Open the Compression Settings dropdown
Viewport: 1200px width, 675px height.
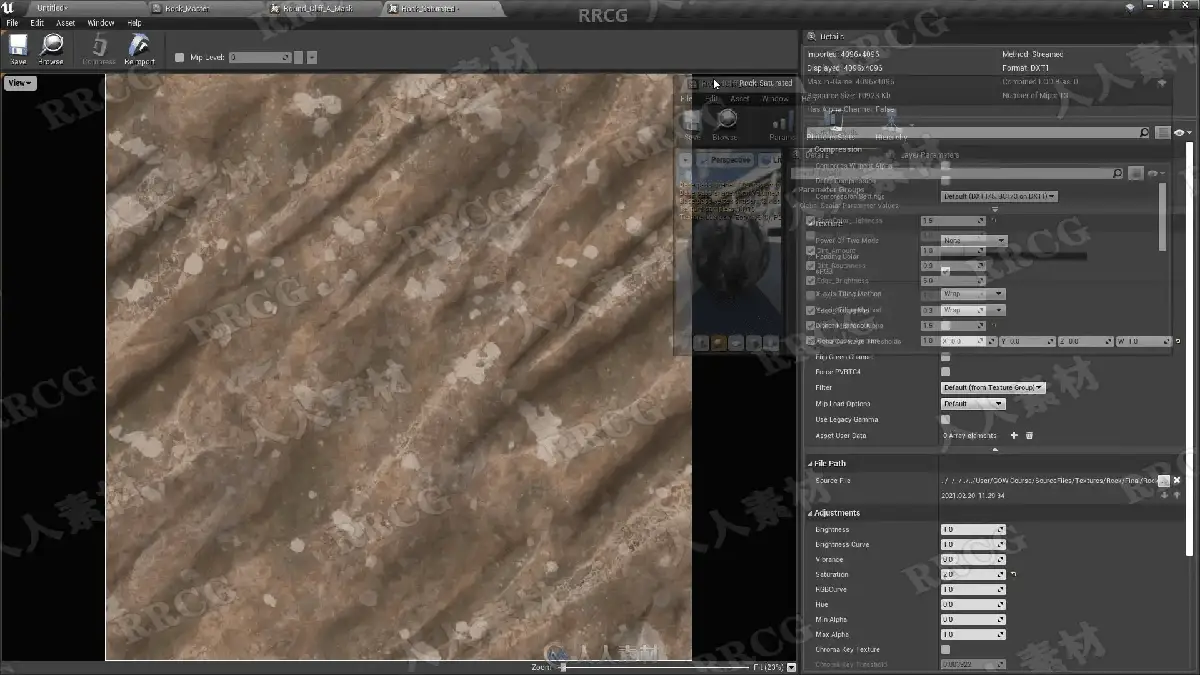coord(999,197)
